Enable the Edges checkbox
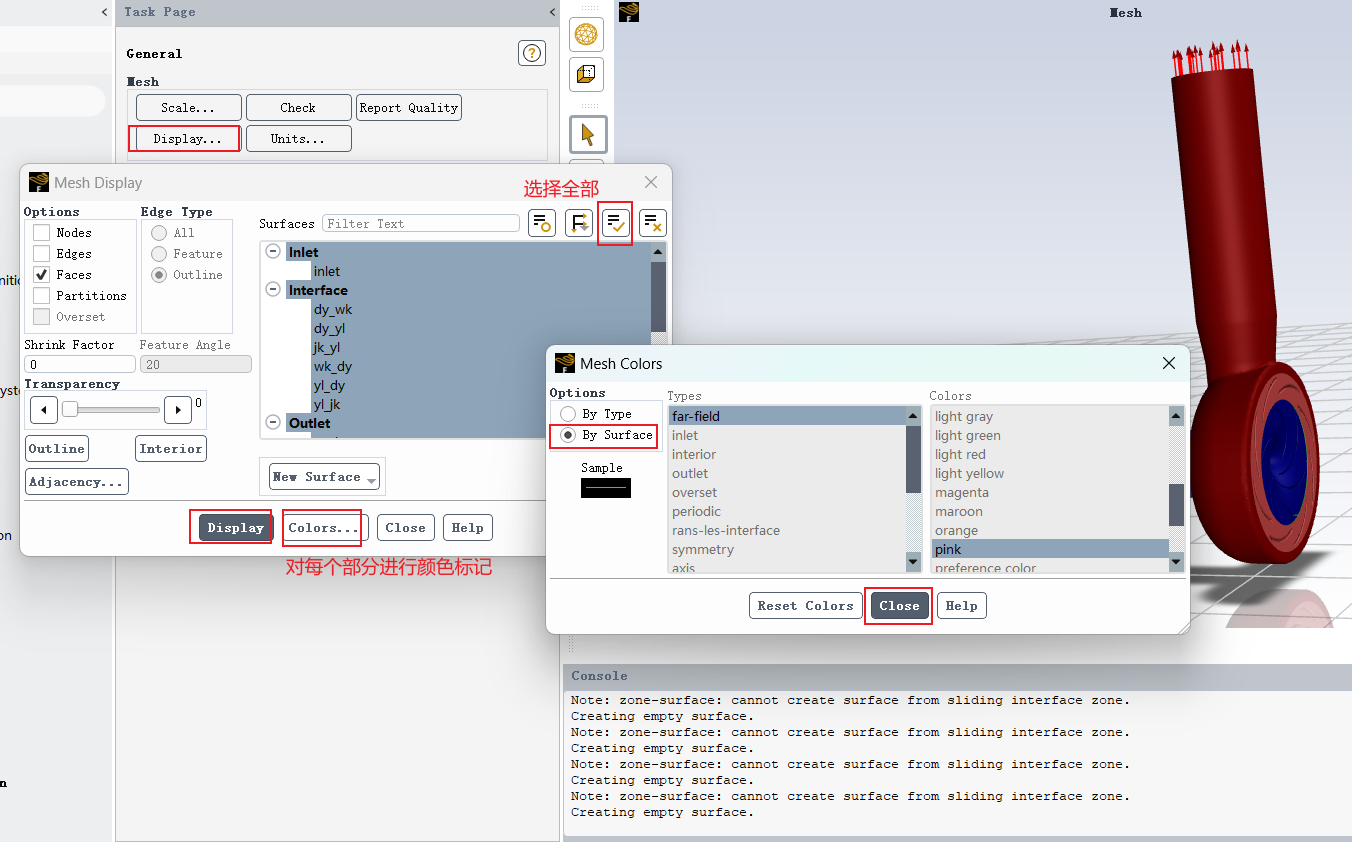The height and width of the screenshot is (842, 1352). (x=41, y=254)
